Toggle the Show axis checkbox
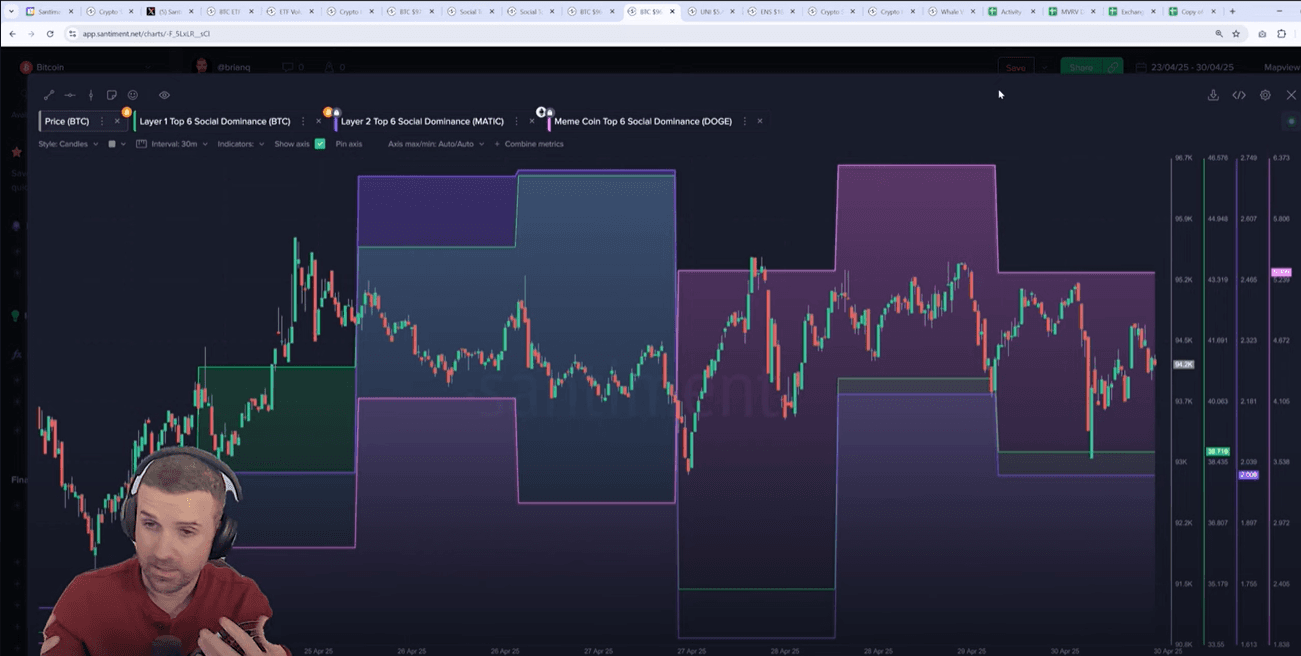Viewport: 1301px width, 656px height. 320,144
